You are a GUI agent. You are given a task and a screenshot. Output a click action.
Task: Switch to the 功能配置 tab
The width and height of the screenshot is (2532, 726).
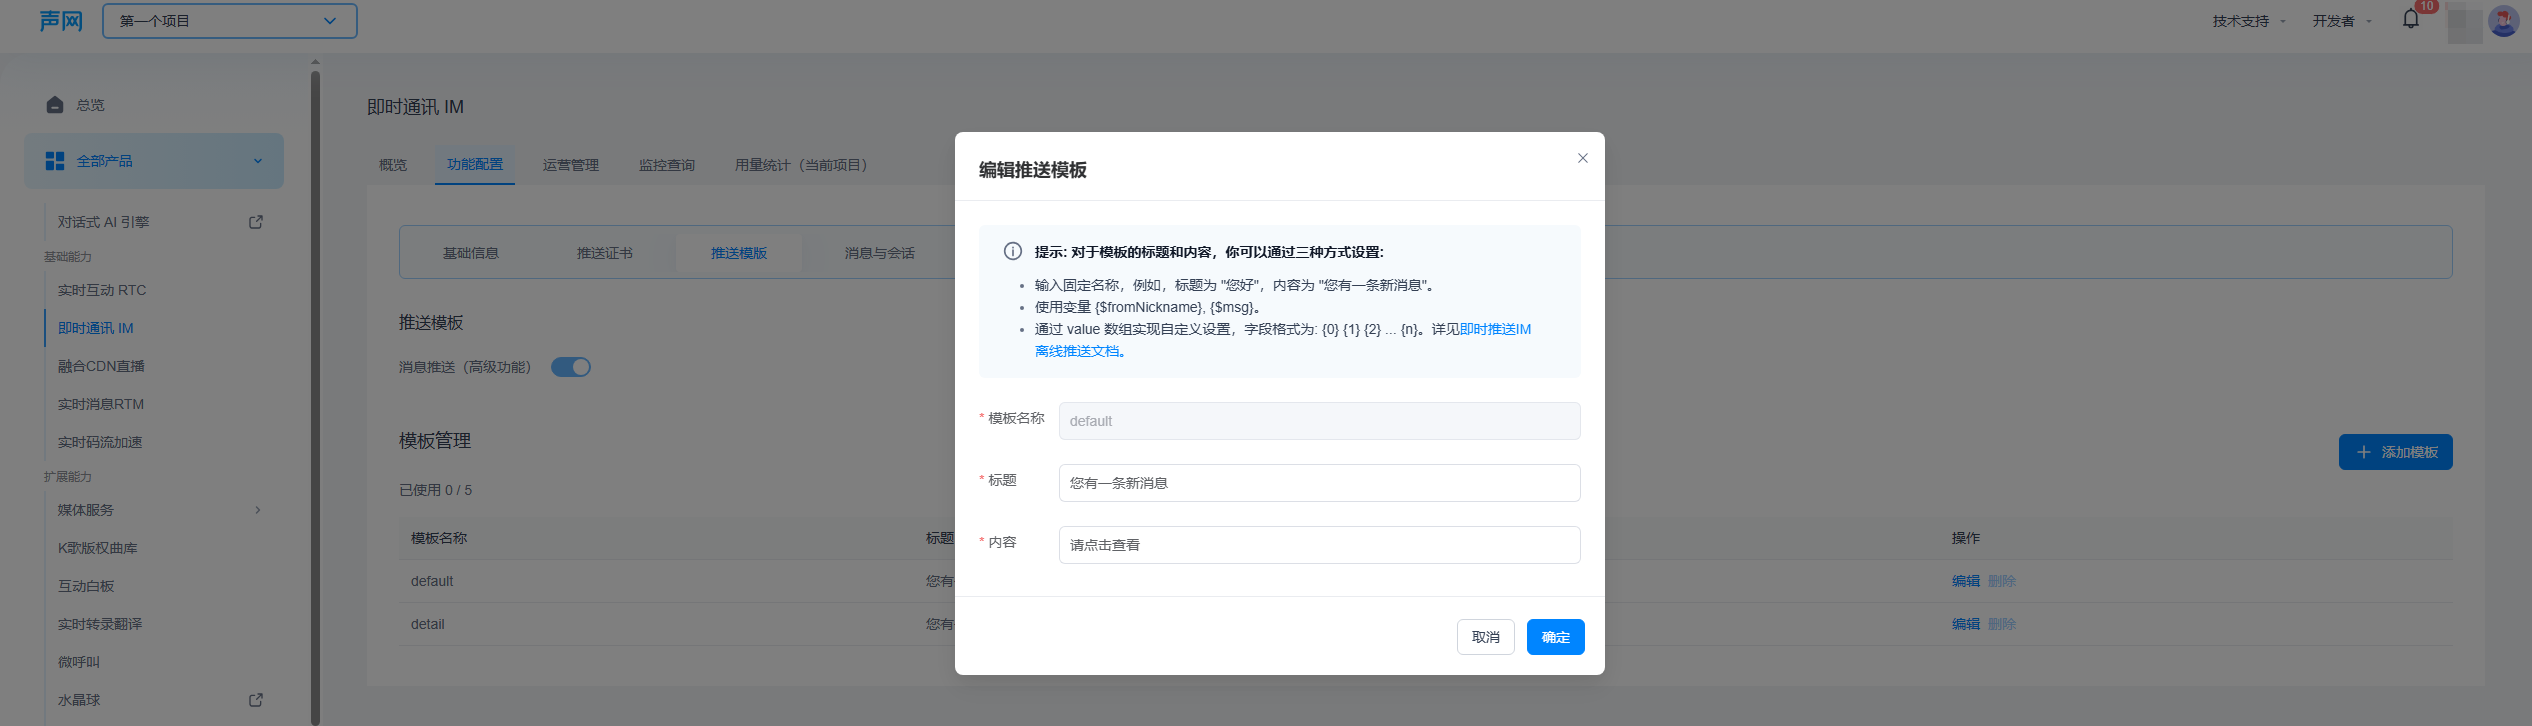pos(475,165)
